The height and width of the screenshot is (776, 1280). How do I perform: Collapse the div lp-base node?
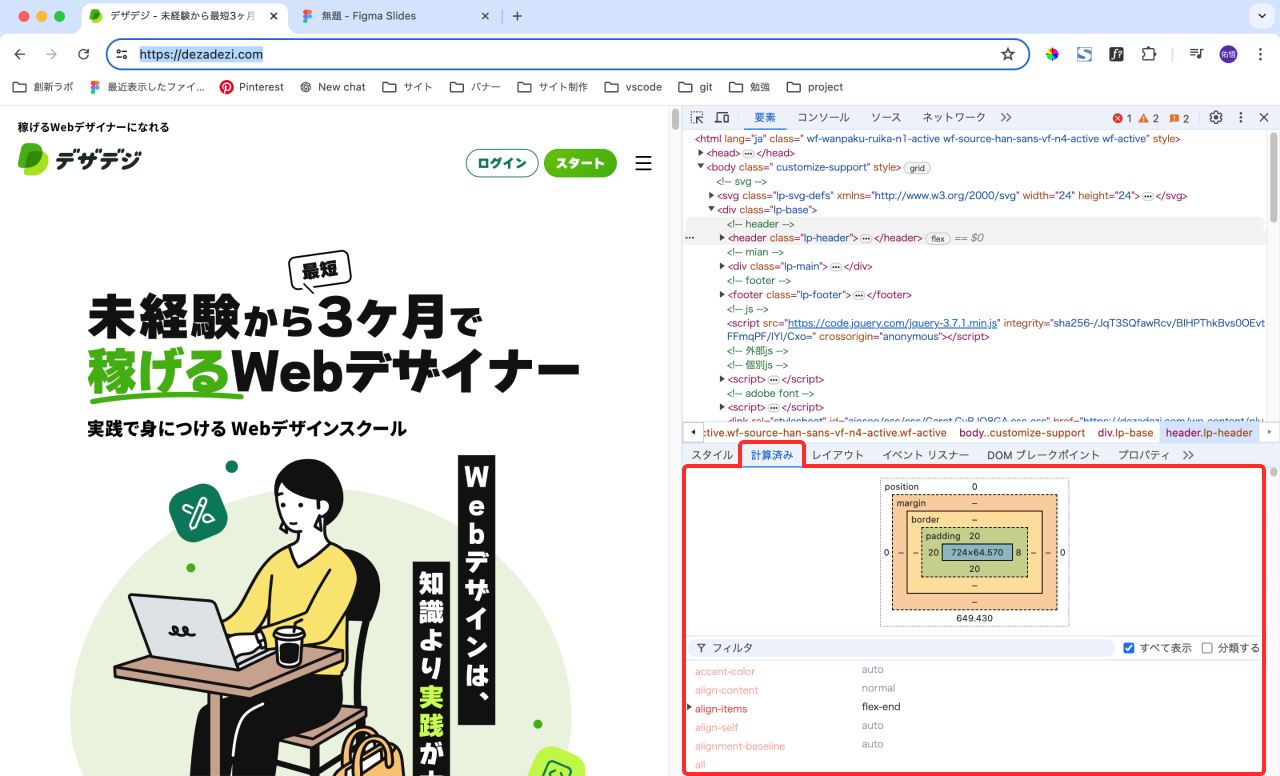coord(712,210)
